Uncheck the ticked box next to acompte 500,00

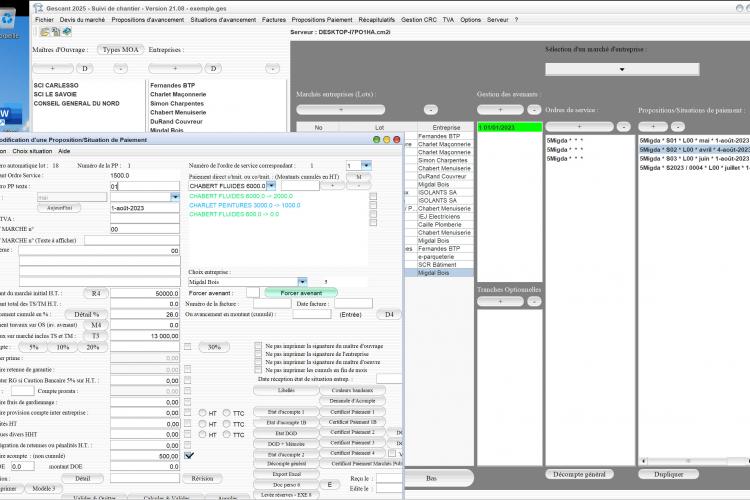tap(189, 456)
